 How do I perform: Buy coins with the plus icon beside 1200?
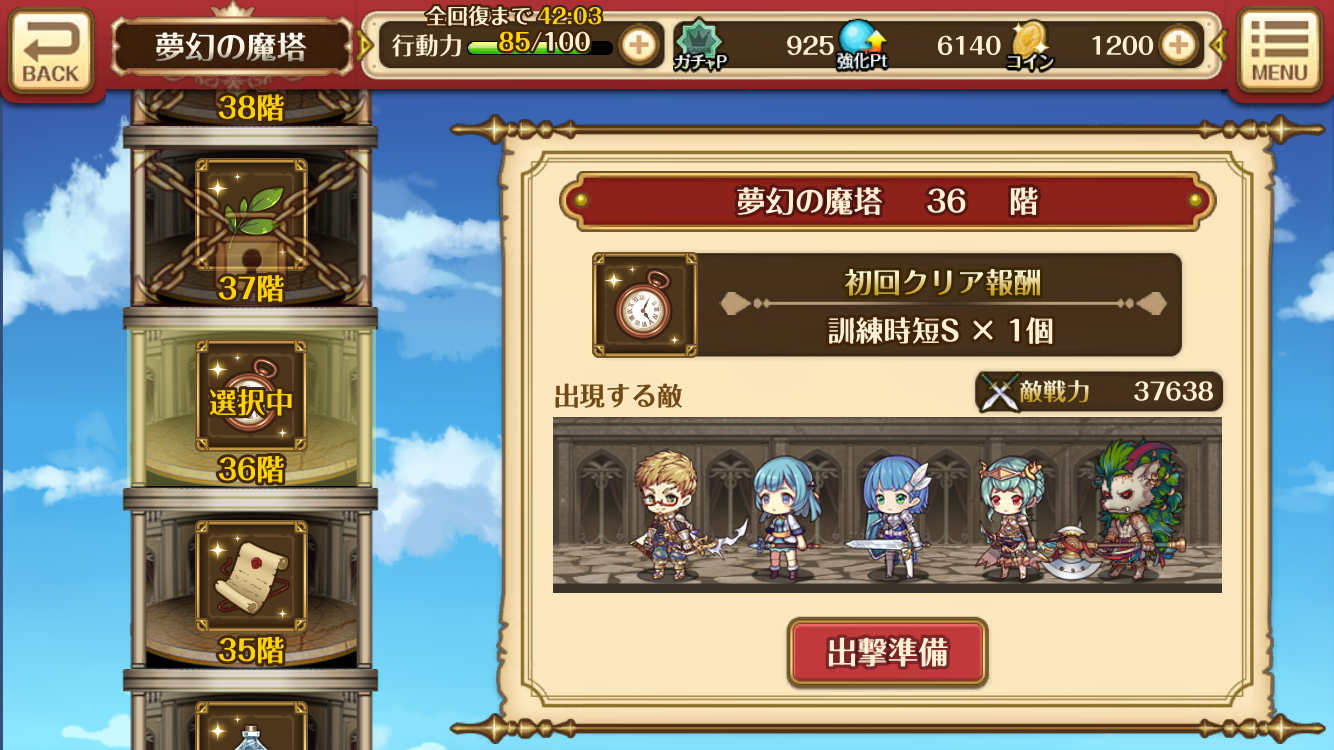click(x=1179, y=45)
